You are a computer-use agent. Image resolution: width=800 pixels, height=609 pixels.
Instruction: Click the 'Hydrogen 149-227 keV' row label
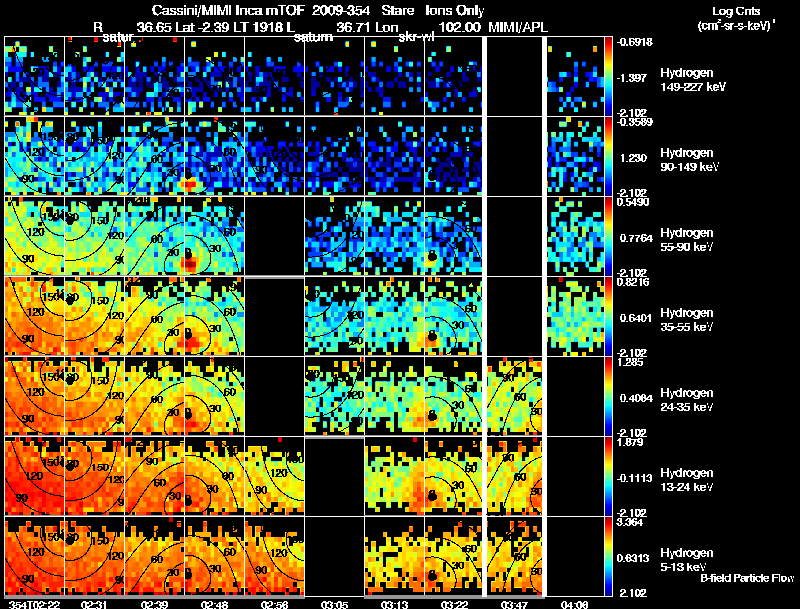(x=693, y=80)
